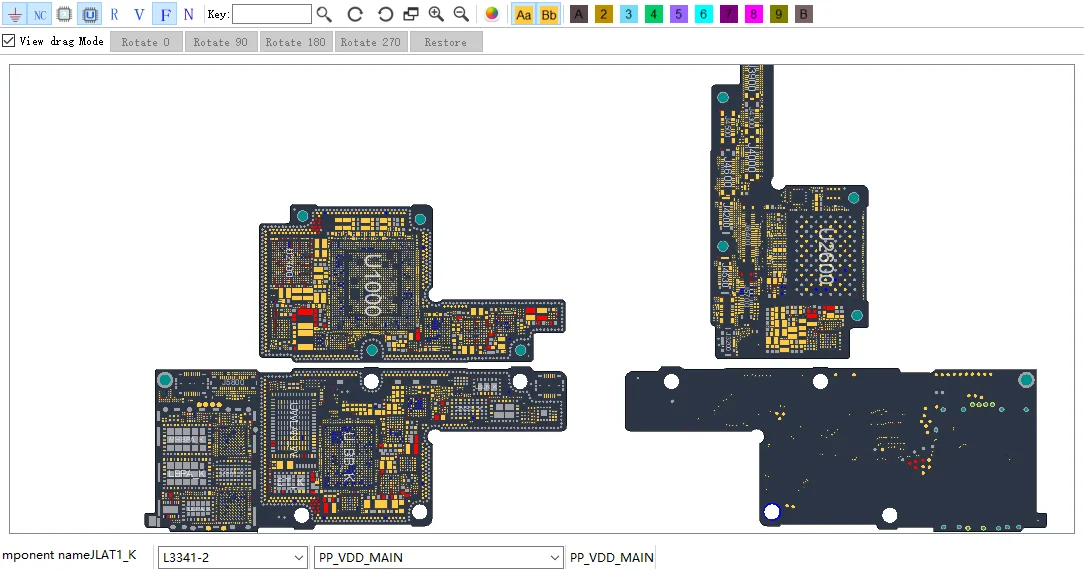Toggle the F filter button
This screenshot has height=571, width=1084.
coord(164,14)
